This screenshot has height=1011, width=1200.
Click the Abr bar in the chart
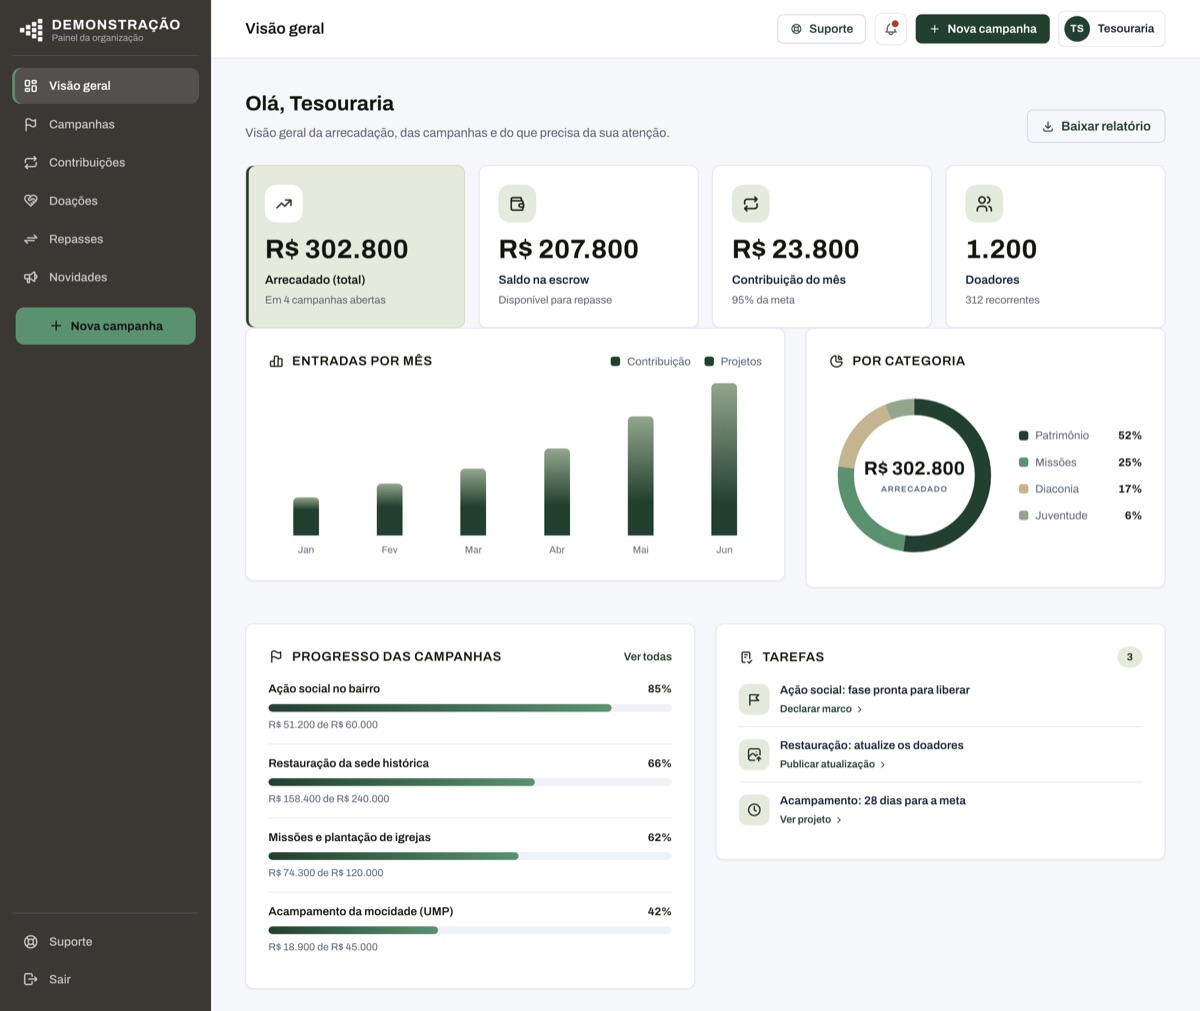(557, 492)
